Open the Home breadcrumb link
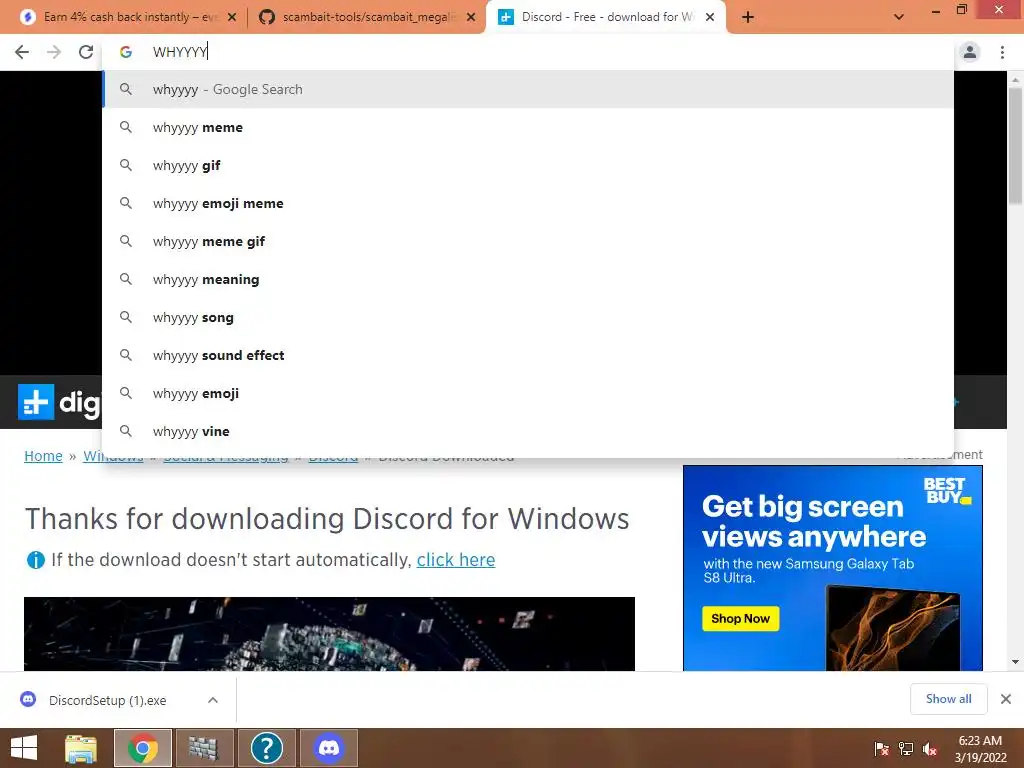The height and width of the screenshot is (768, 1024). coord(43,456)
